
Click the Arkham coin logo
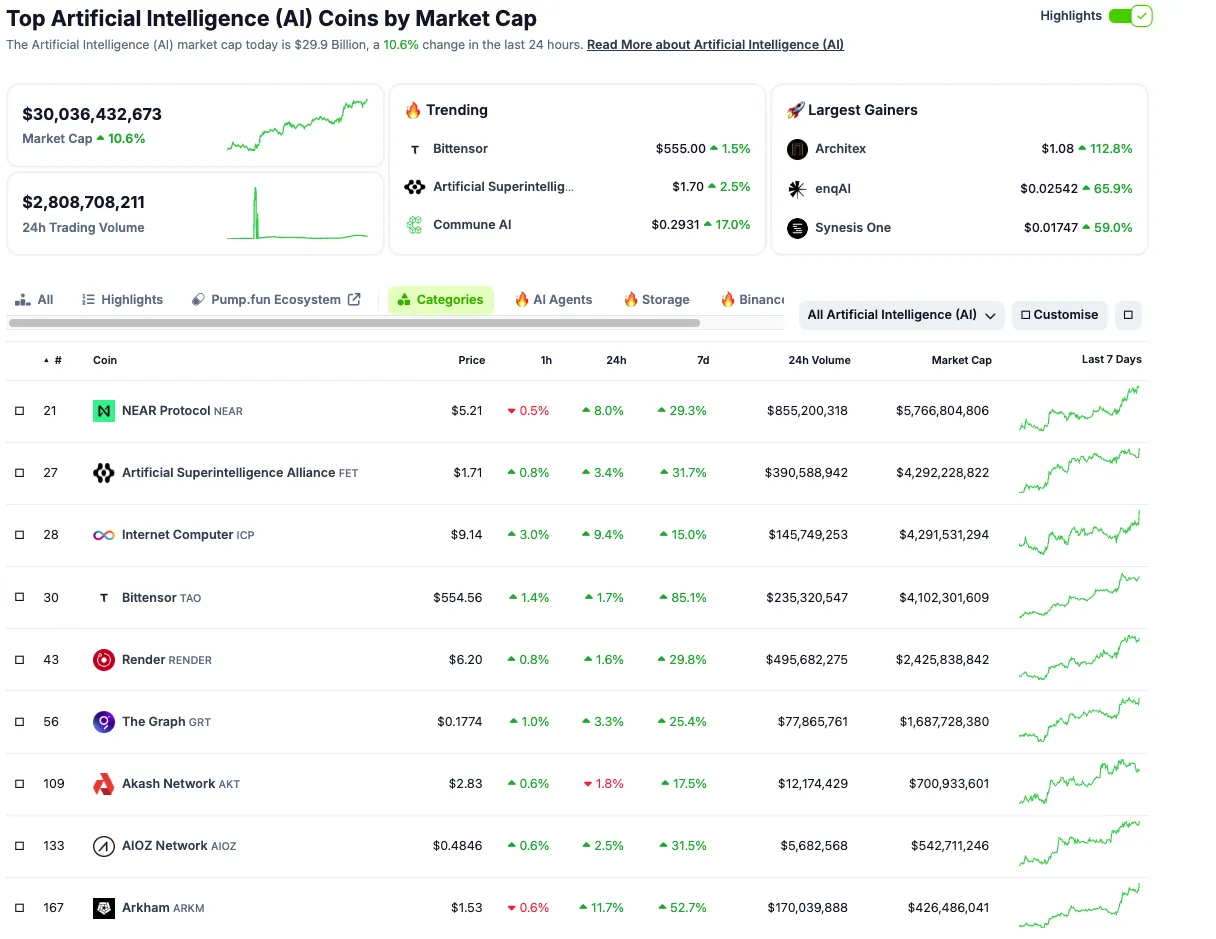tap(105, 907)
